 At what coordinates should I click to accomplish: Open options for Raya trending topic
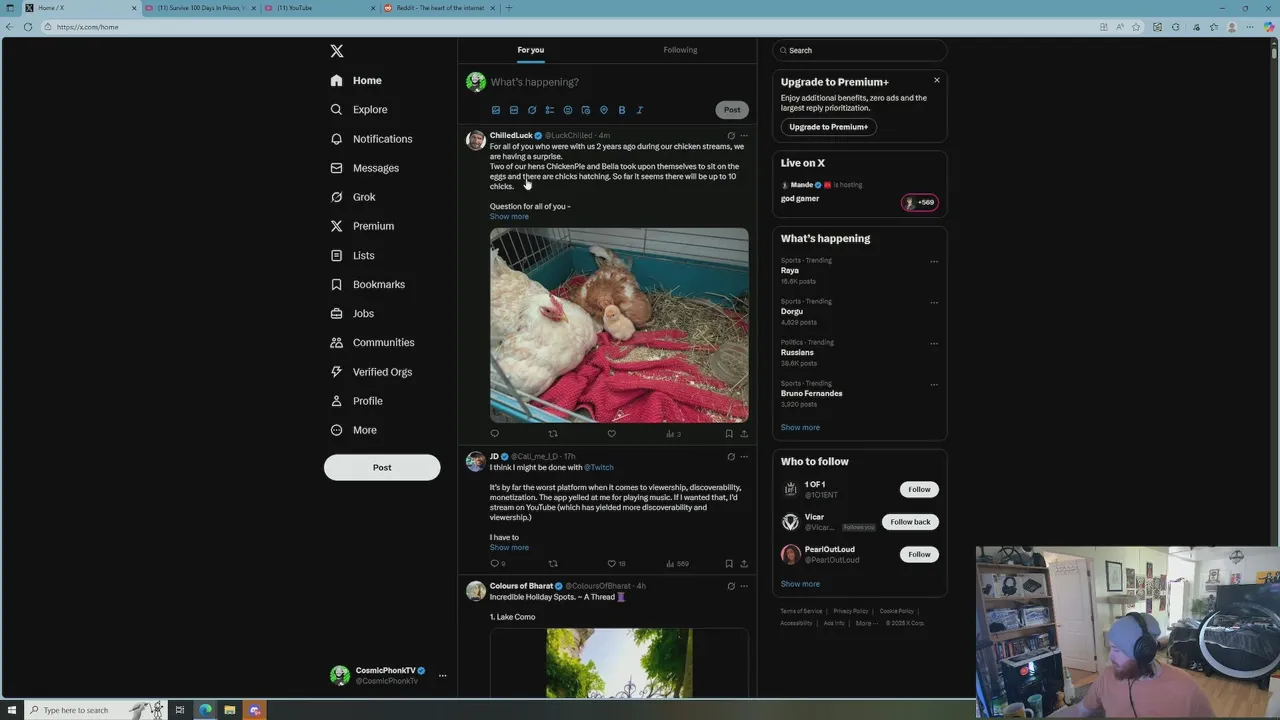tap(934, 262)
